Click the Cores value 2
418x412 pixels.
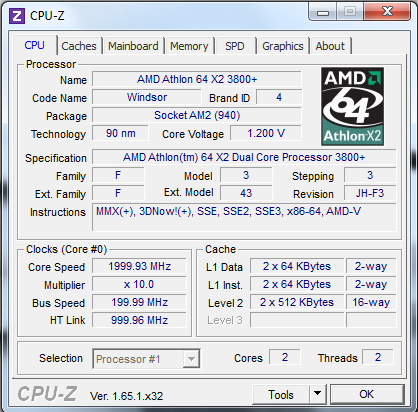click(x=285, y=357)
